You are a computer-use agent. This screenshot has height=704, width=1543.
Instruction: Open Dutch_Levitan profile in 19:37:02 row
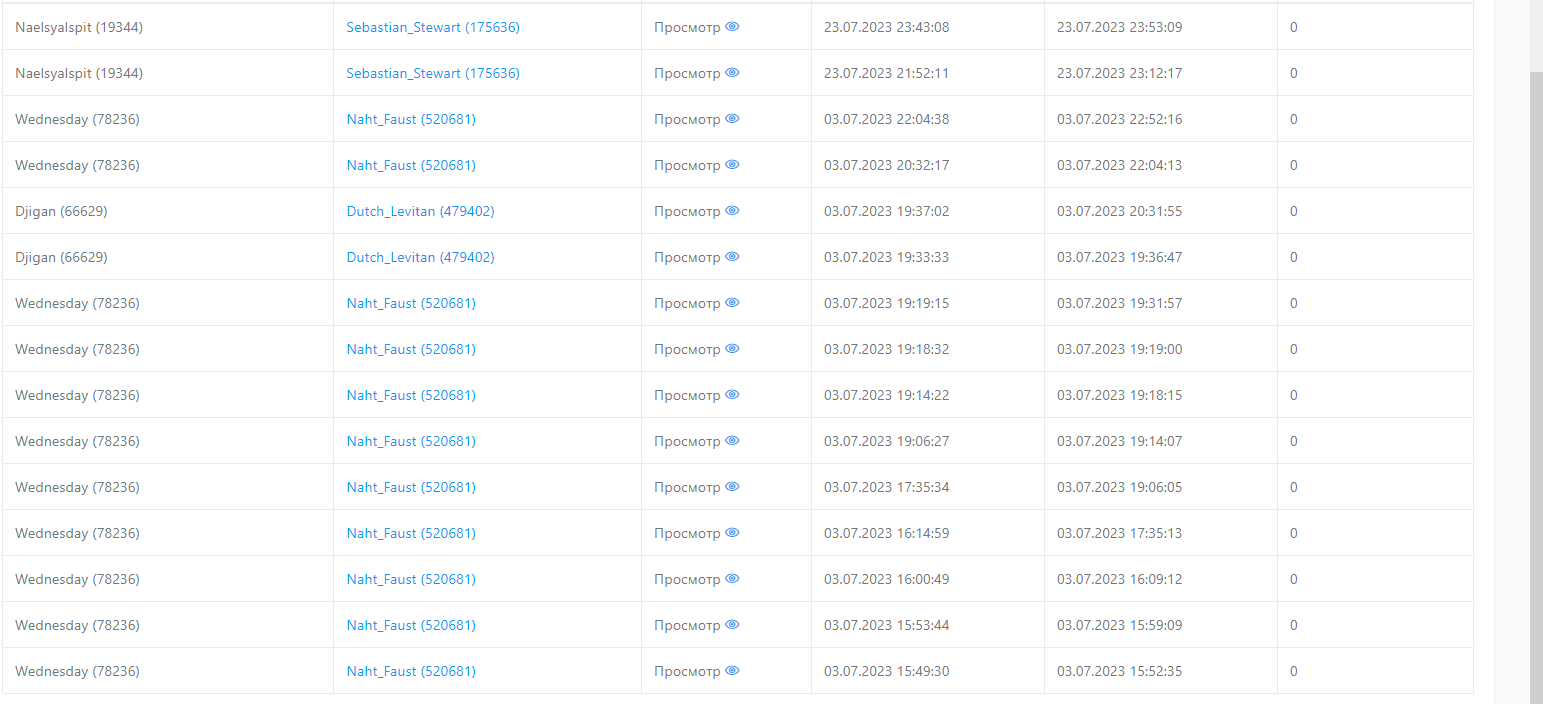click(420, 211)
